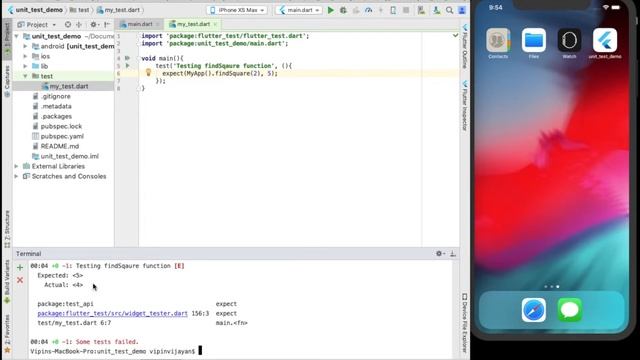Open the SDK manager download icon
This screenshot has width=640, height=360.
437,10
